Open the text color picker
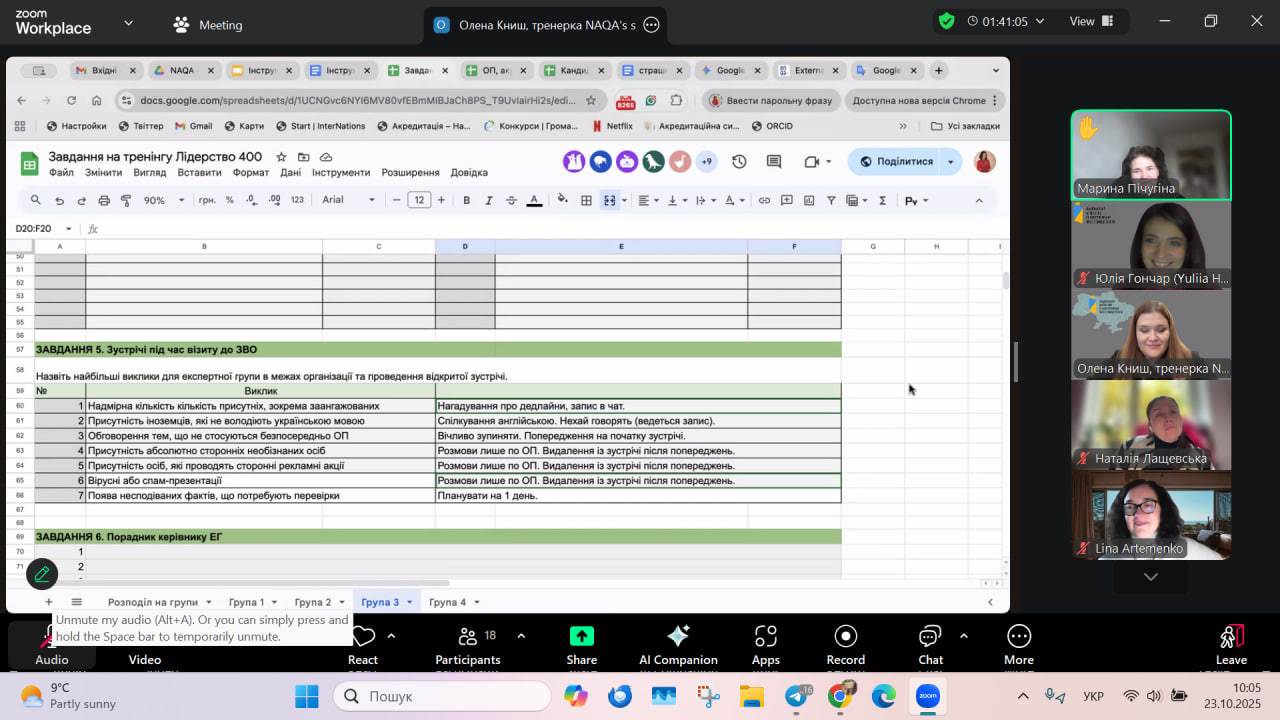 pos(534,200)
